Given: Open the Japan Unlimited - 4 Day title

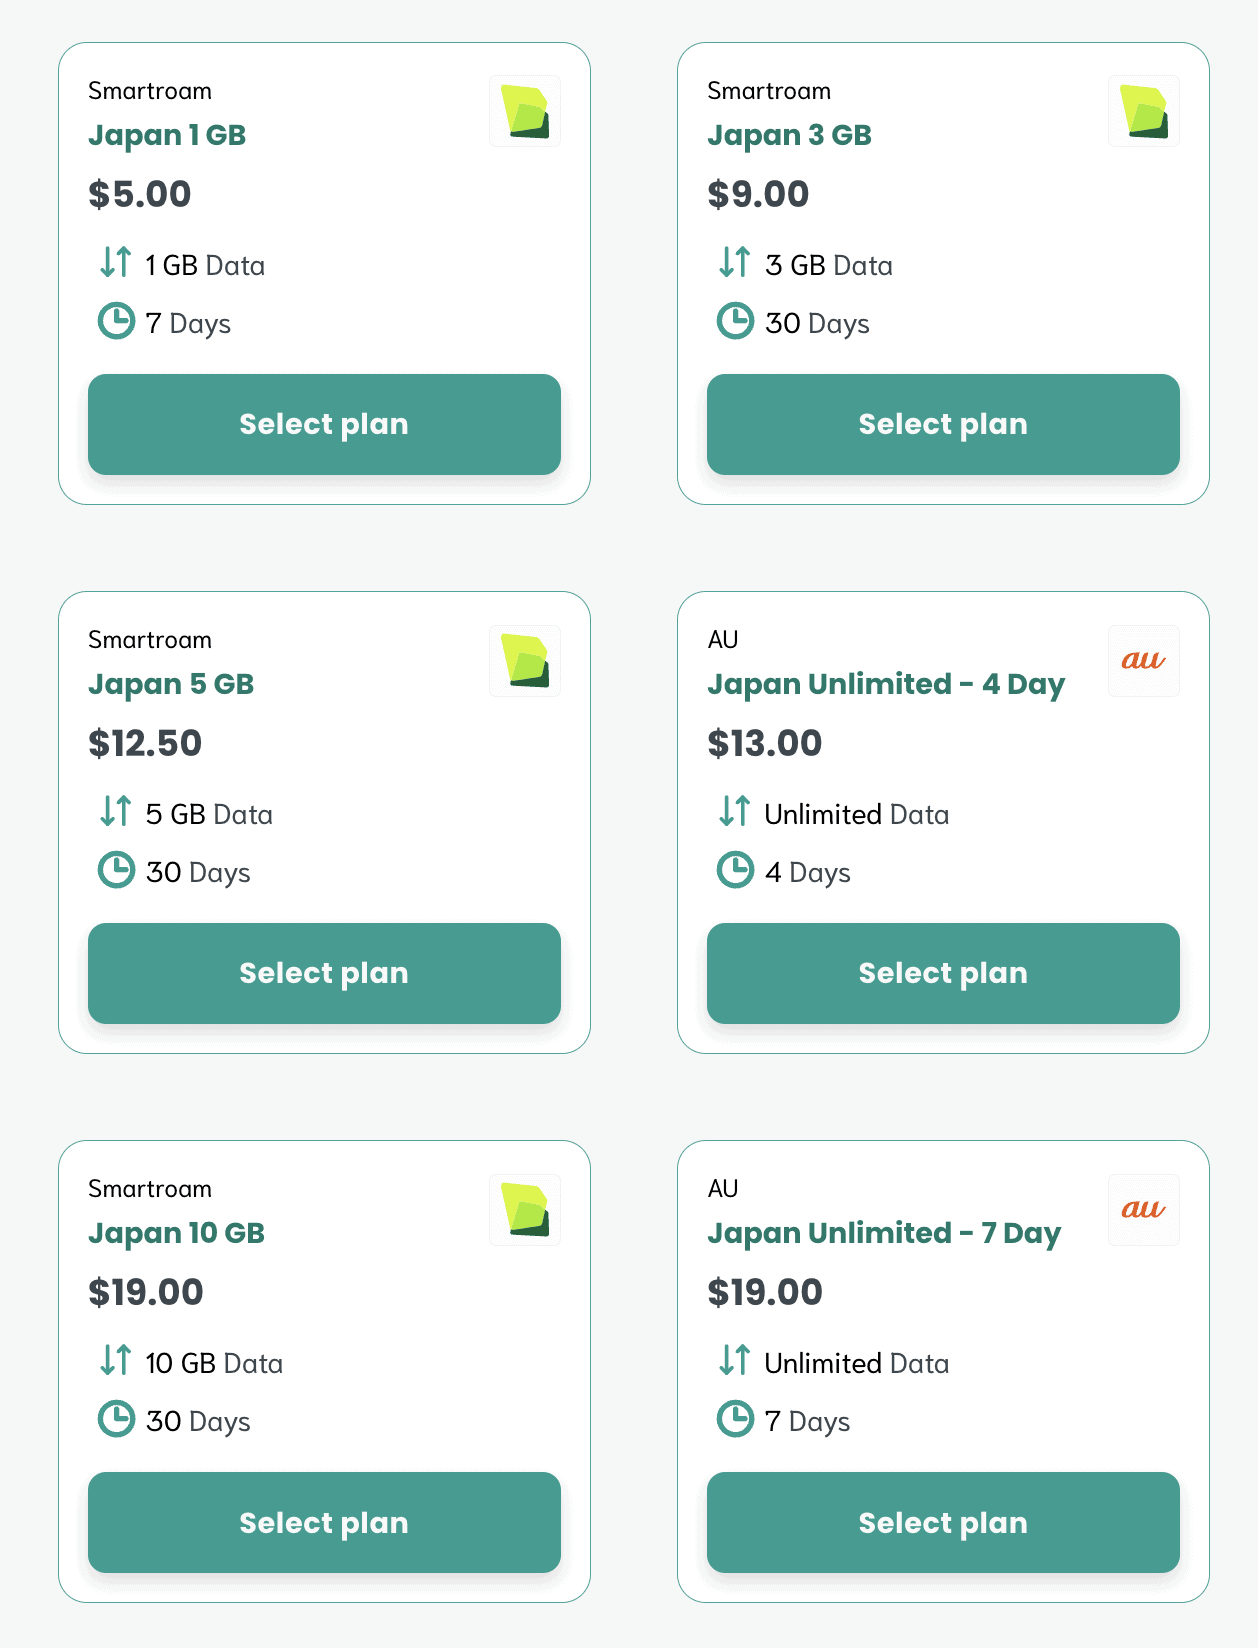Looking at the screenshot, I should point(885,684).
